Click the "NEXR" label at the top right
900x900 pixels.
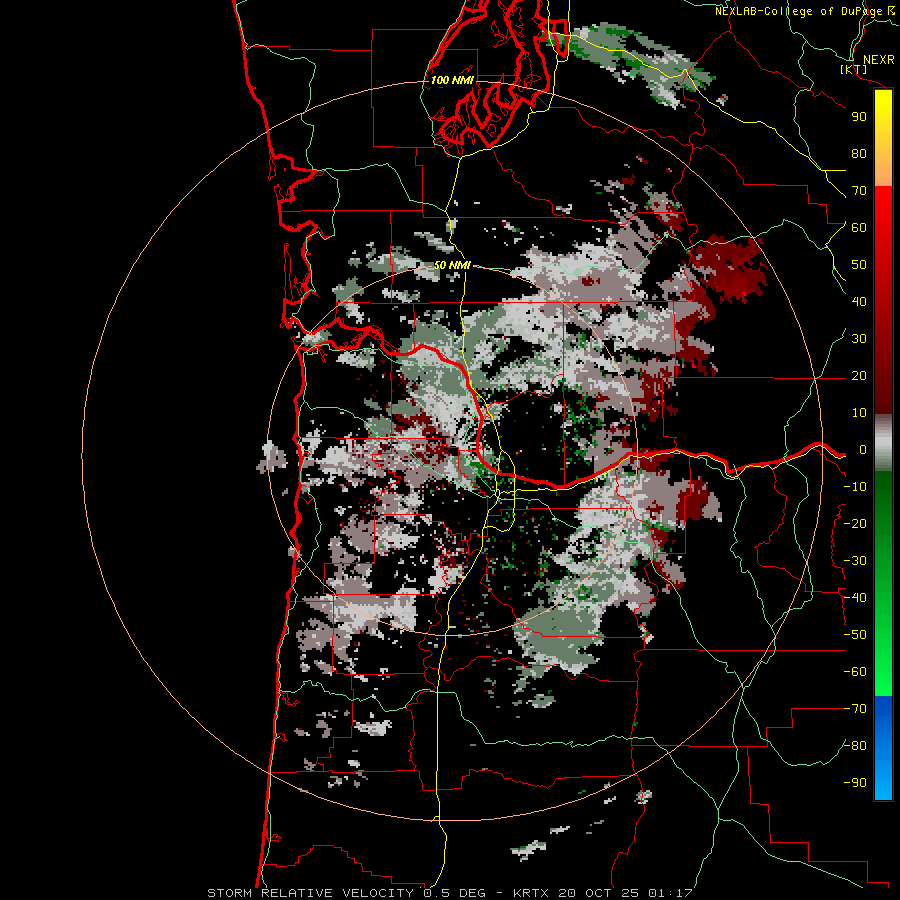(x=879, y=60)
